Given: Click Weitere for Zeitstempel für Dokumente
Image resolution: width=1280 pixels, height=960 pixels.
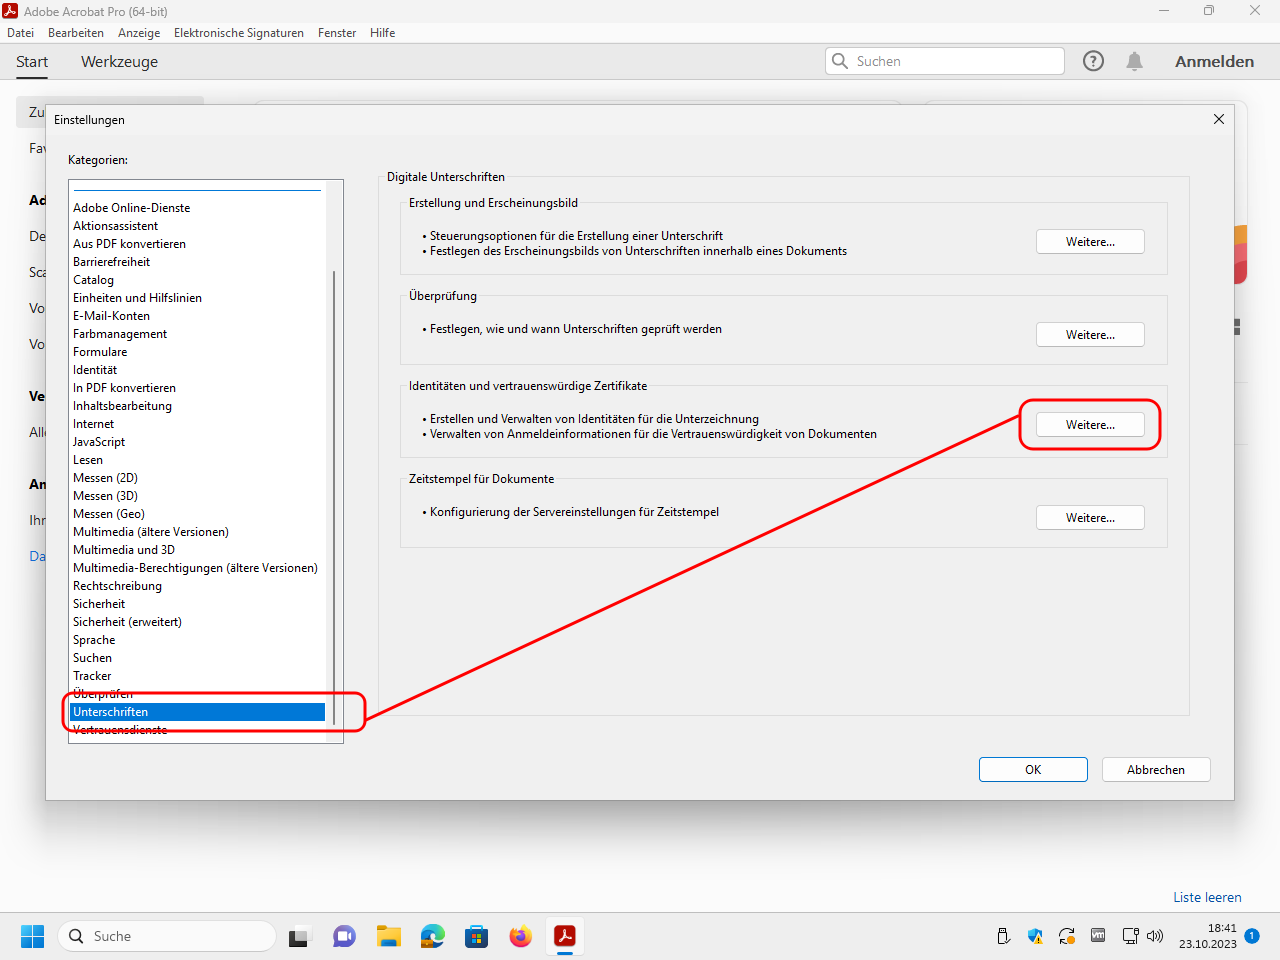Looking at the screenshot, I should point(1090,518).
